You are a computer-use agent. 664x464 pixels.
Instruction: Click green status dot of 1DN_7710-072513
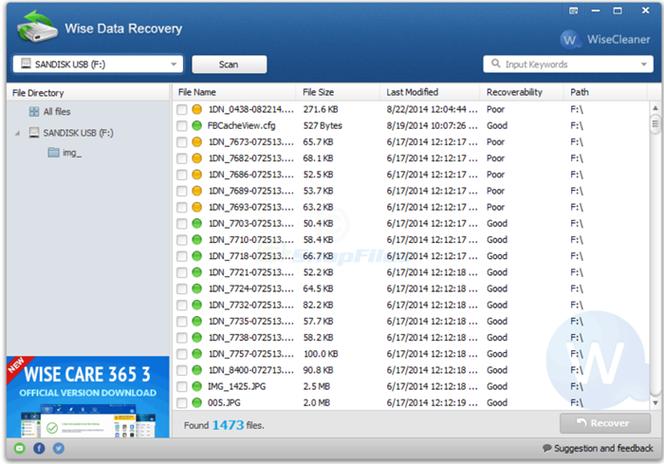pyautogui.click(x=197, y=240)
